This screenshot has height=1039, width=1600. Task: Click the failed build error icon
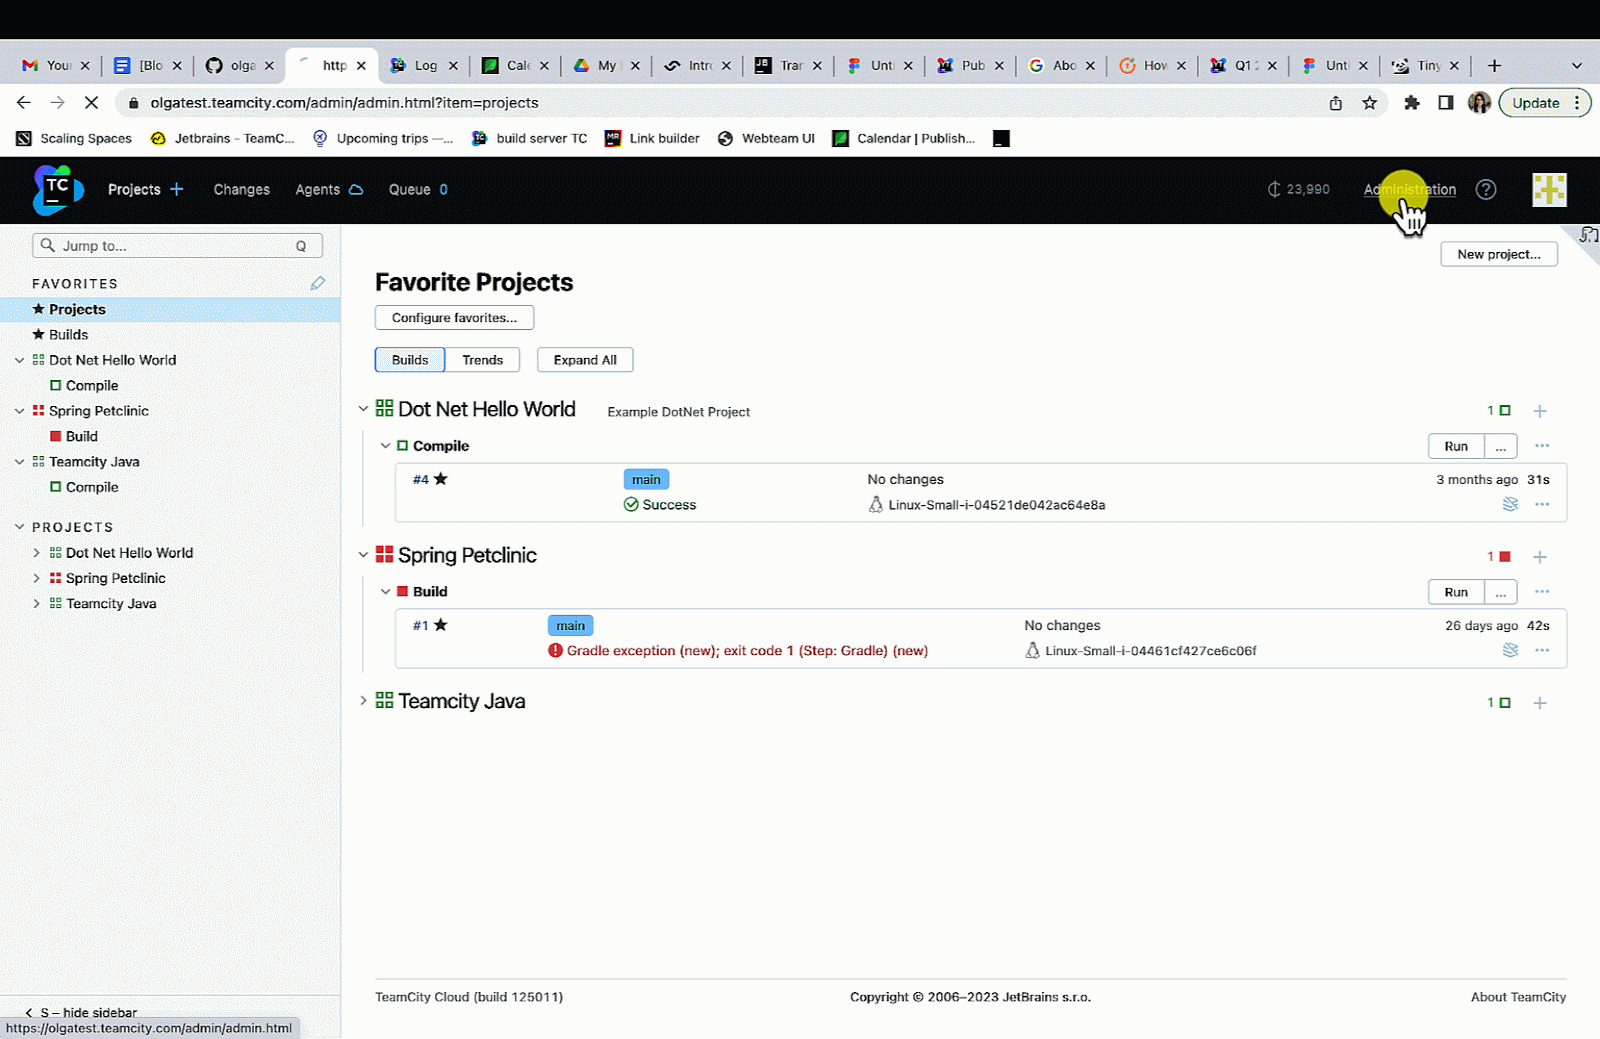555,650
